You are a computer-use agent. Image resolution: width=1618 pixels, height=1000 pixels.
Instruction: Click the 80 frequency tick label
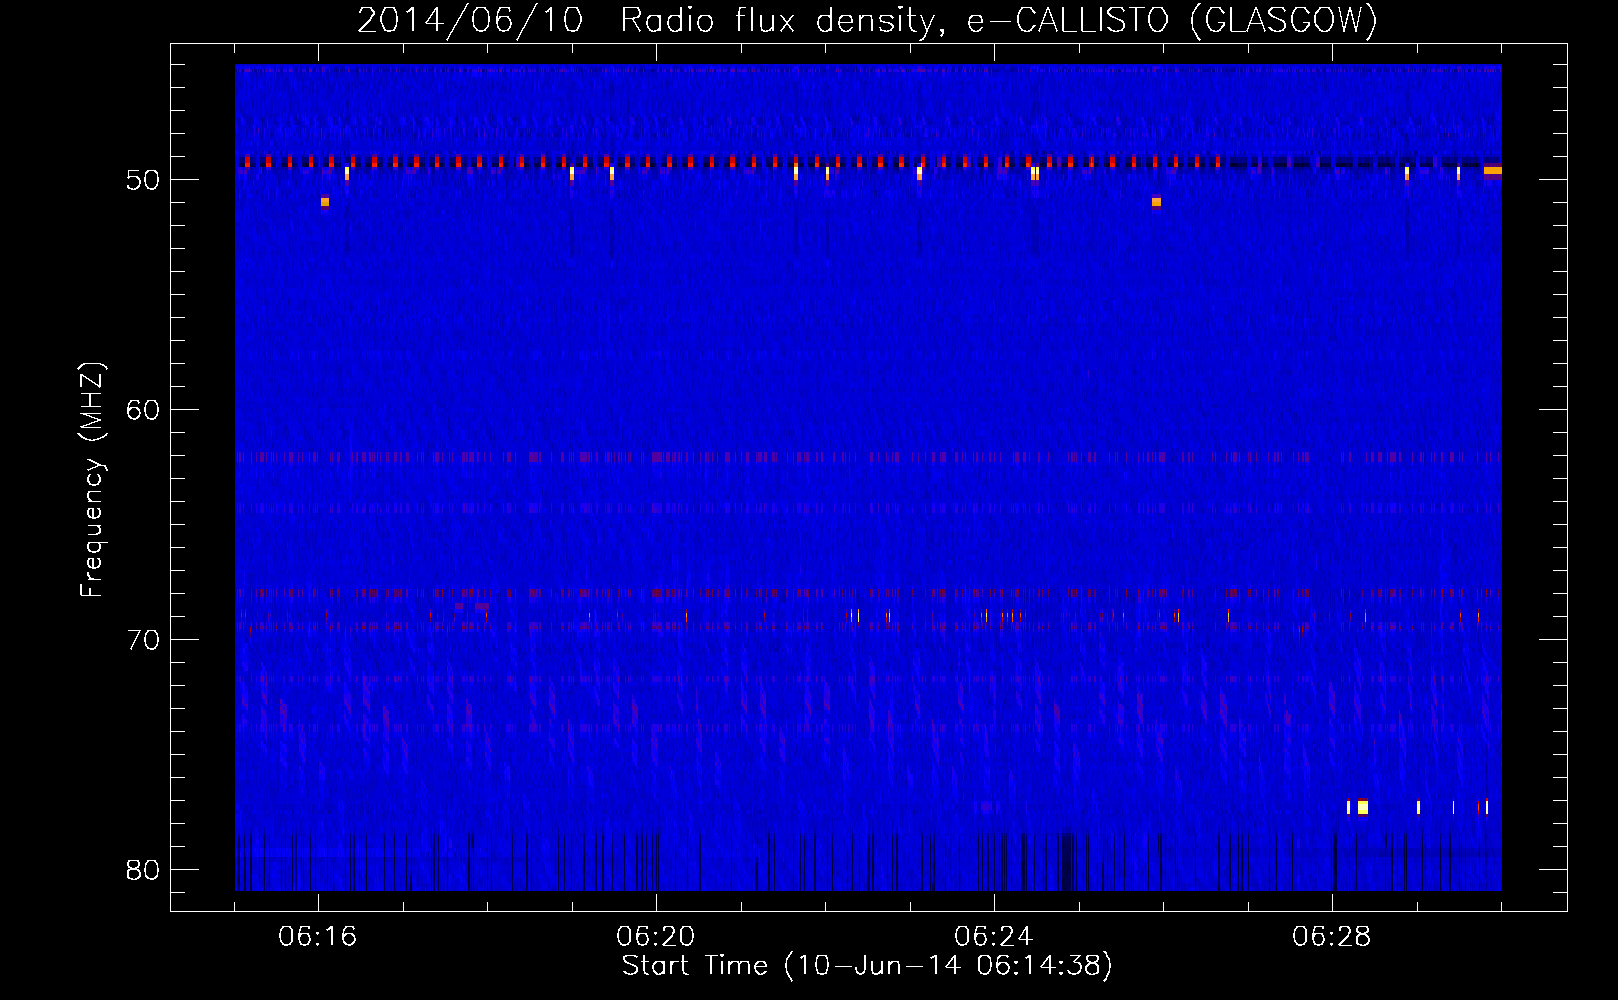pyautogui.click(x=143, y=870)
